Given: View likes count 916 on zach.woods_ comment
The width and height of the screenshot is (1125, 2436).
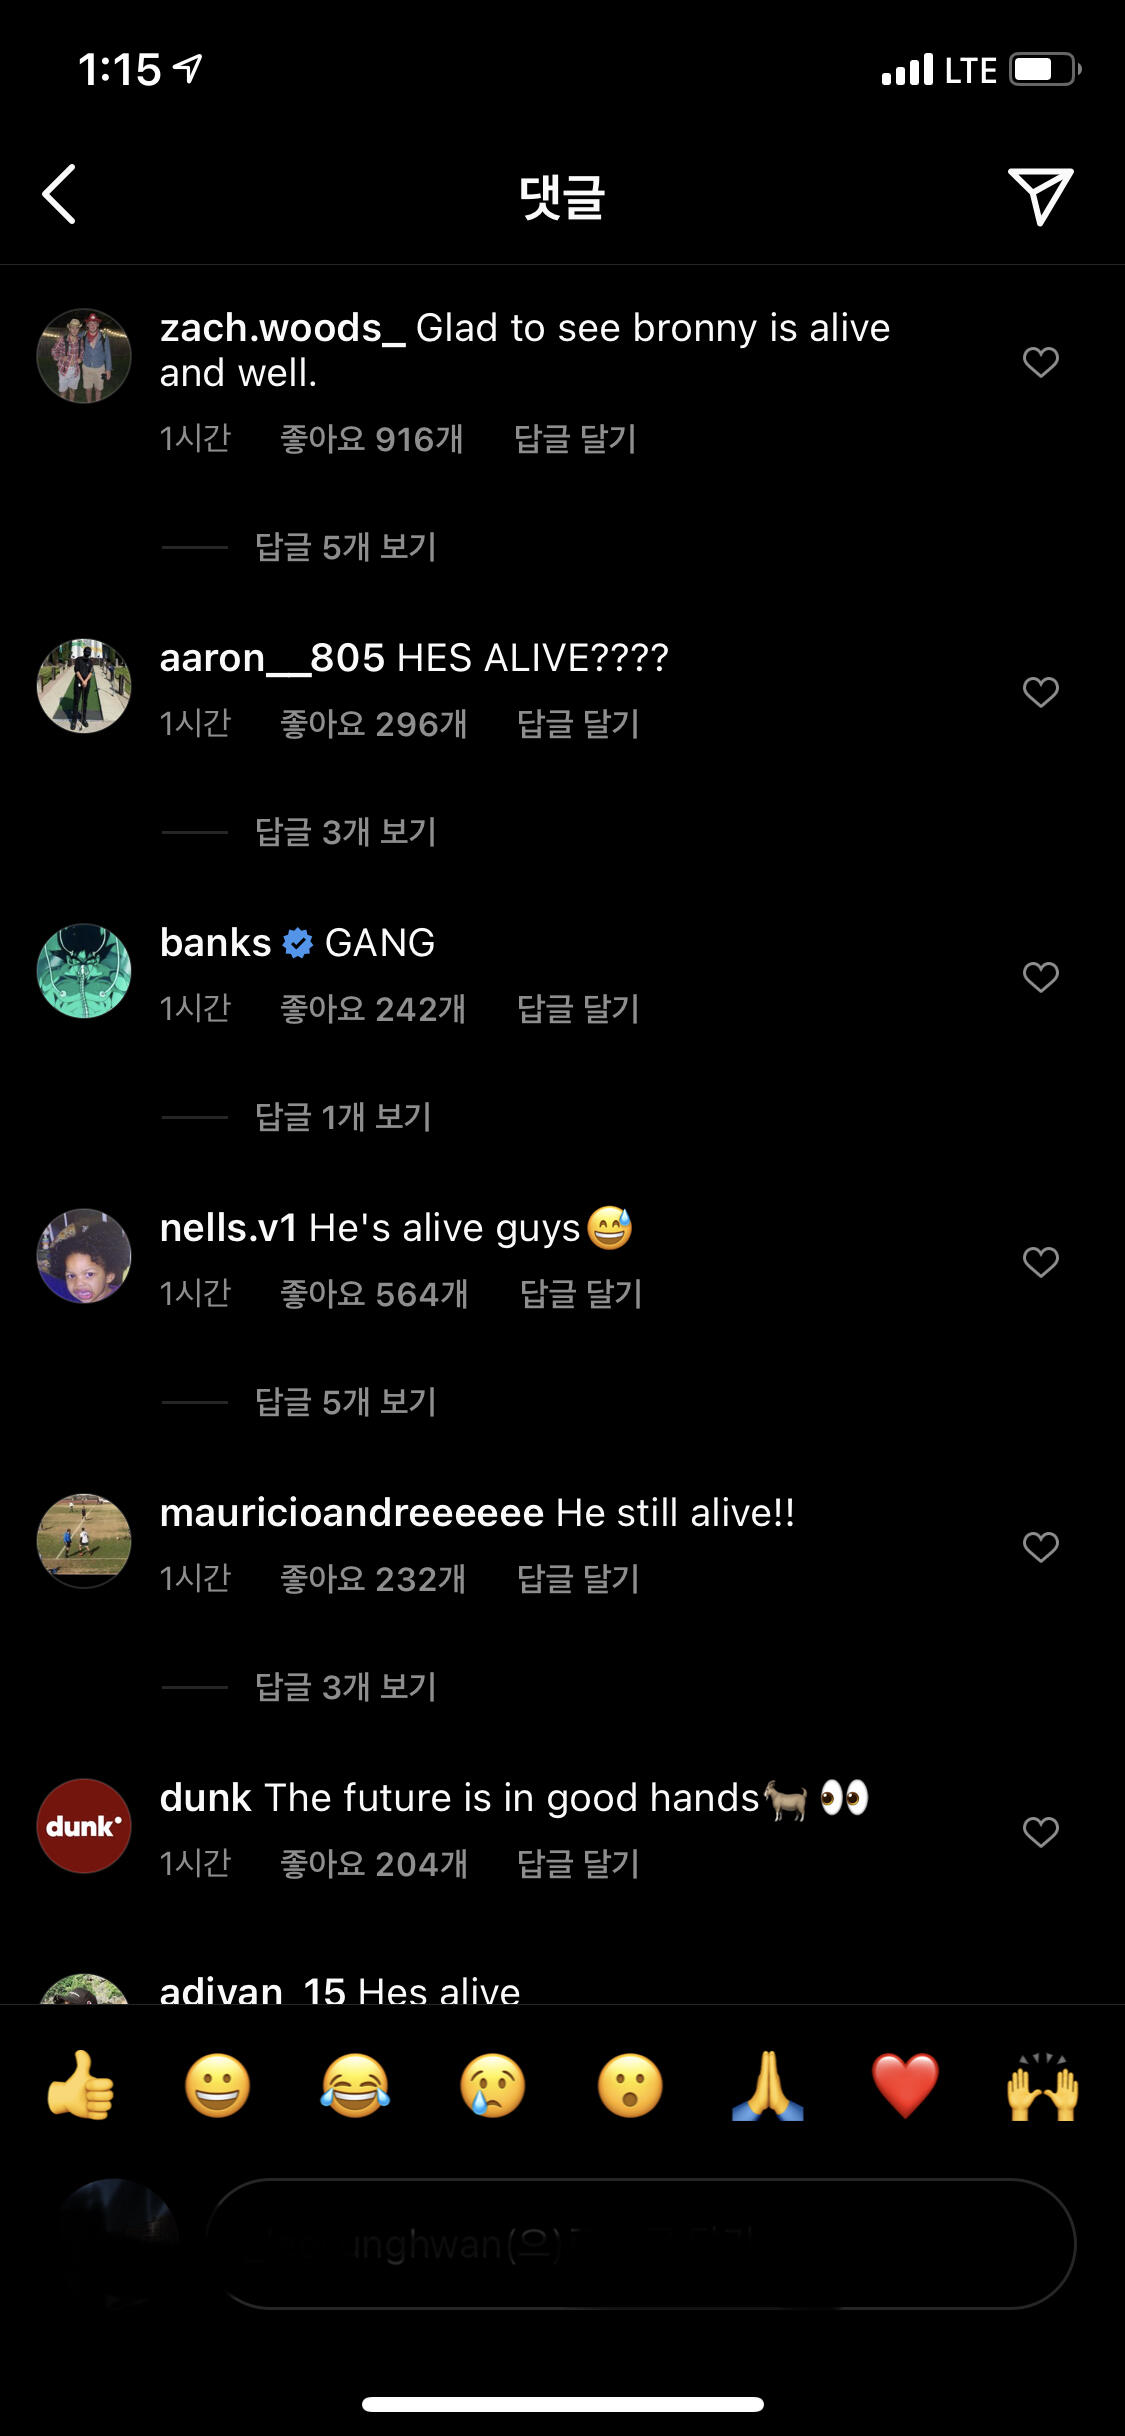Looking at the screenshot, I should coord(371,439).
